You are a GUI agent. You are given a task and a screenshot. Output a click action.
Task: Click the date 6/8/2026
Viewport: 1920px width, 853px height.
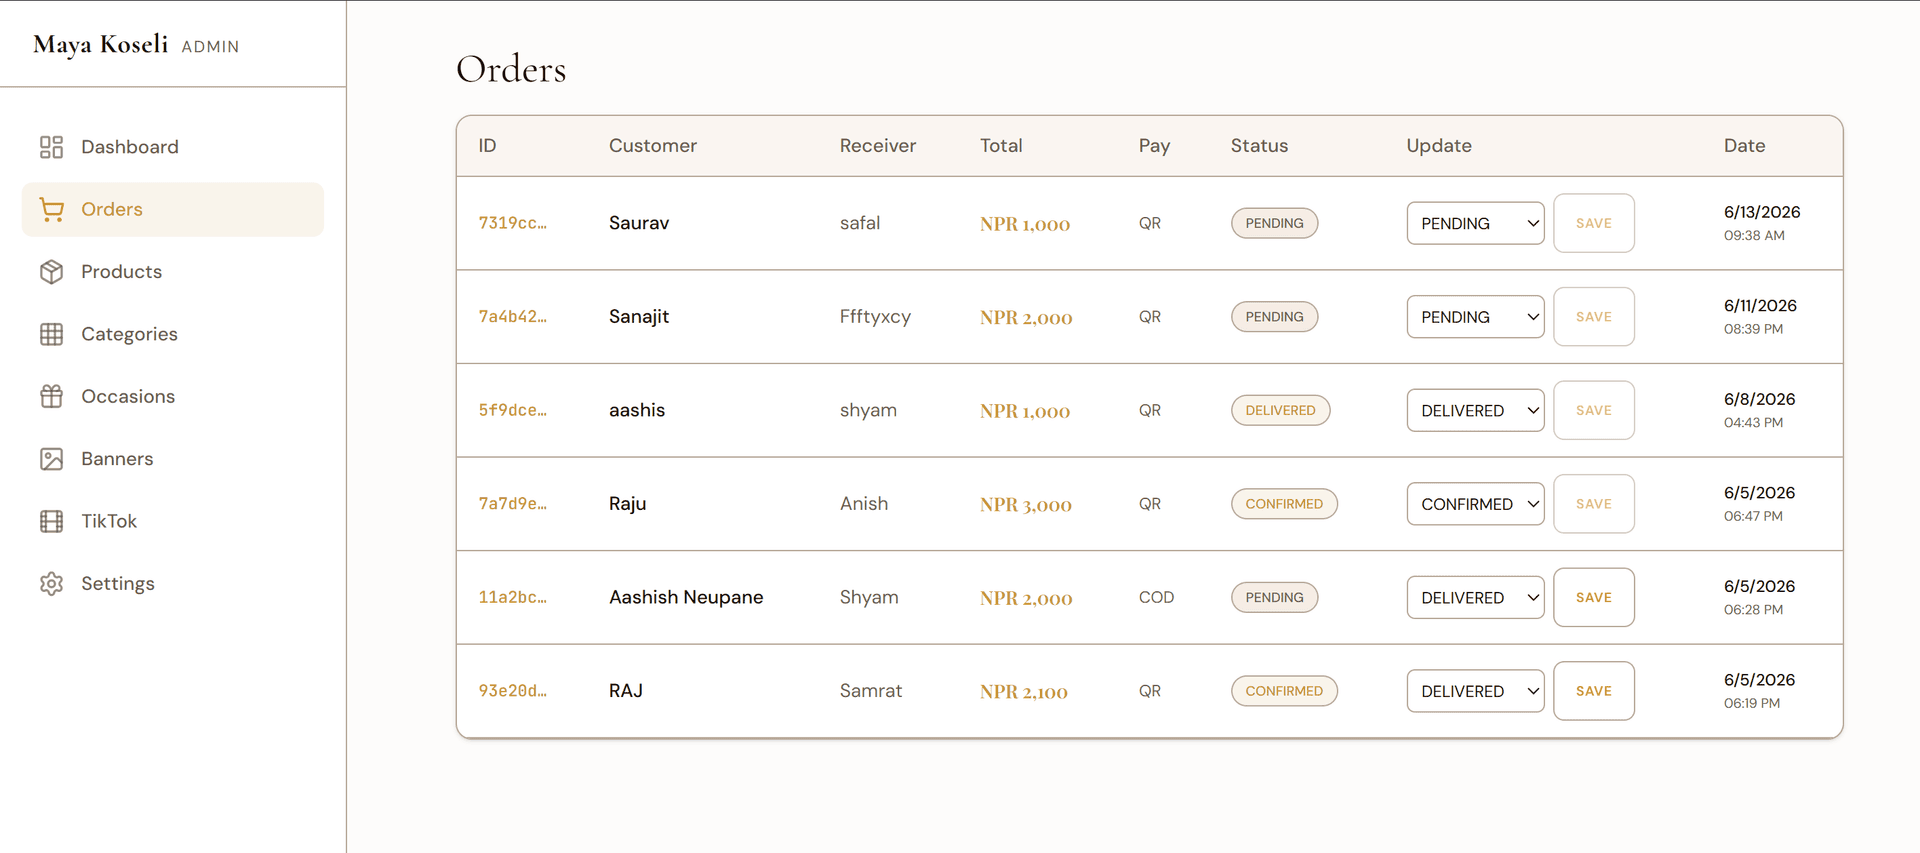click(x=1760, y=399)
